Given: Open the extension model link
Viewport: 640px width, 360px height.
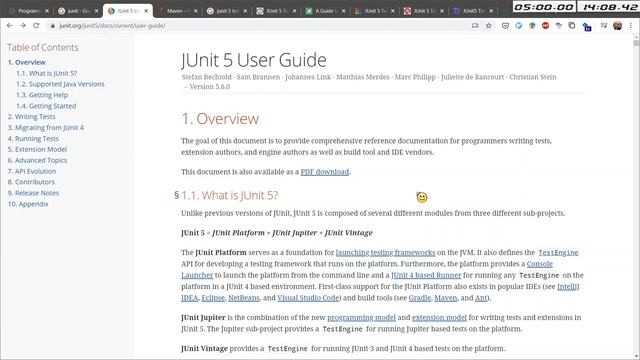Looking at the screenshot, I should (x=439, y=318).
